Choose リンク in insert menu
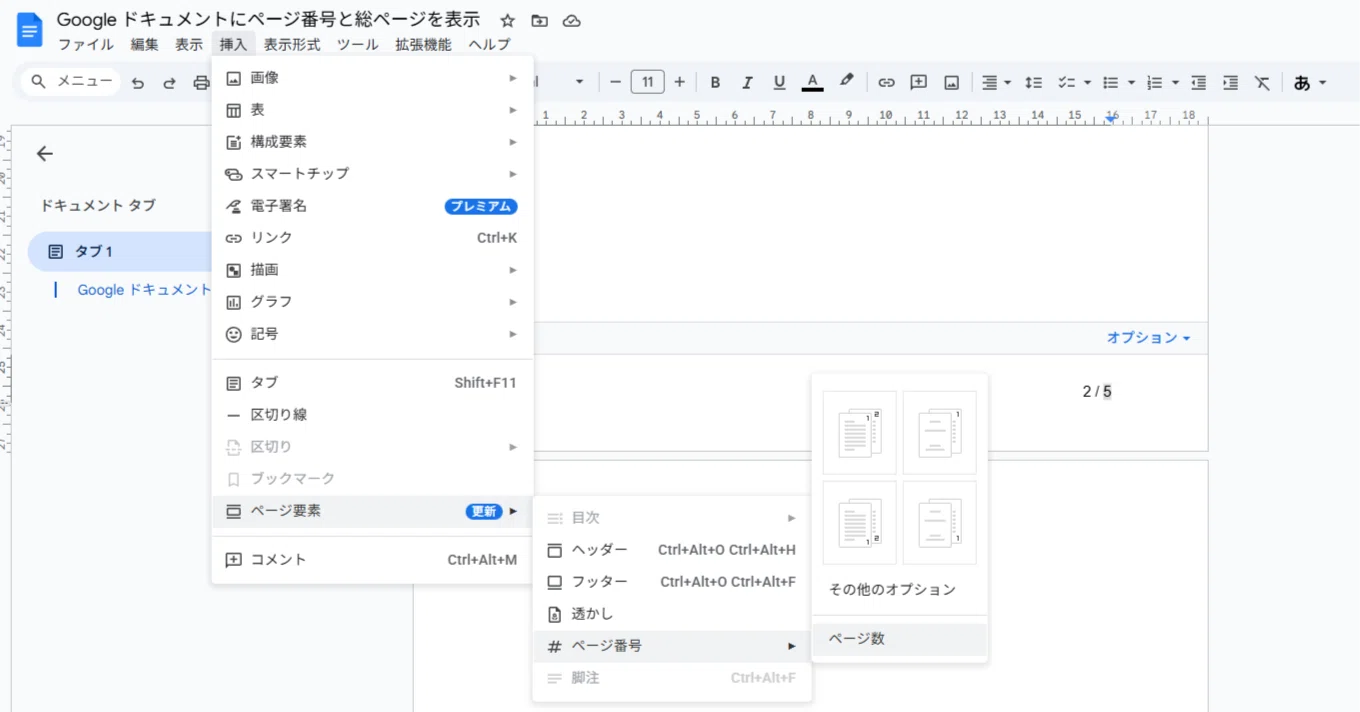 tap(372, 238)
